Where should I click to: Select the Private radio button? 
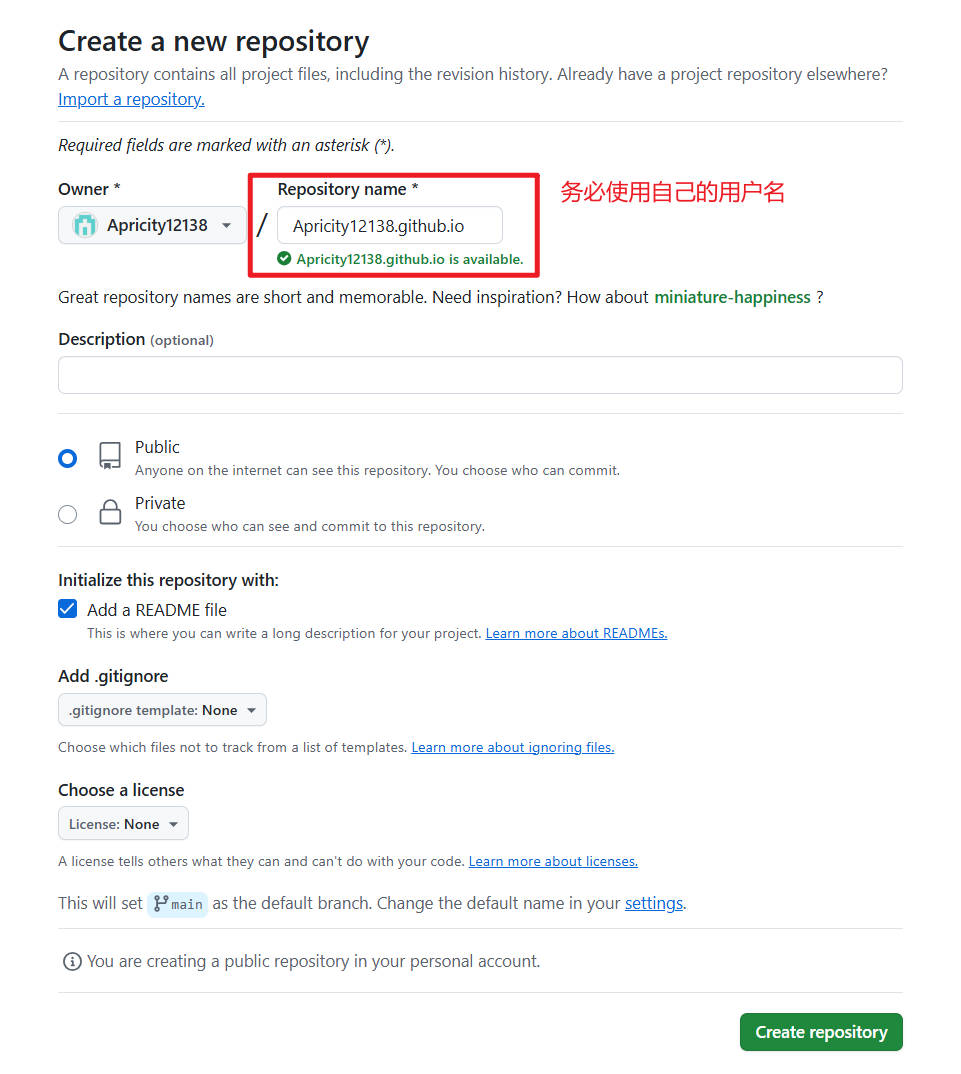(67, 513)
